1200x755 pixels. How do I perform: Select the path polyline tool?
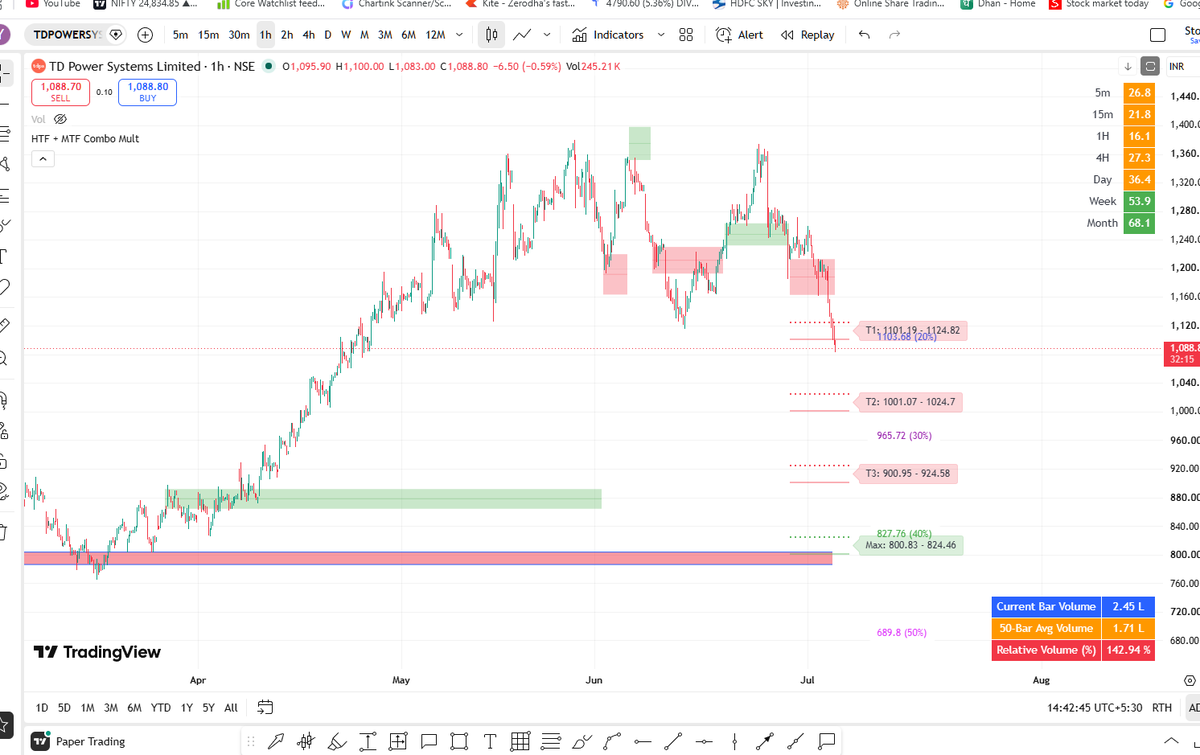pos(612,741)
